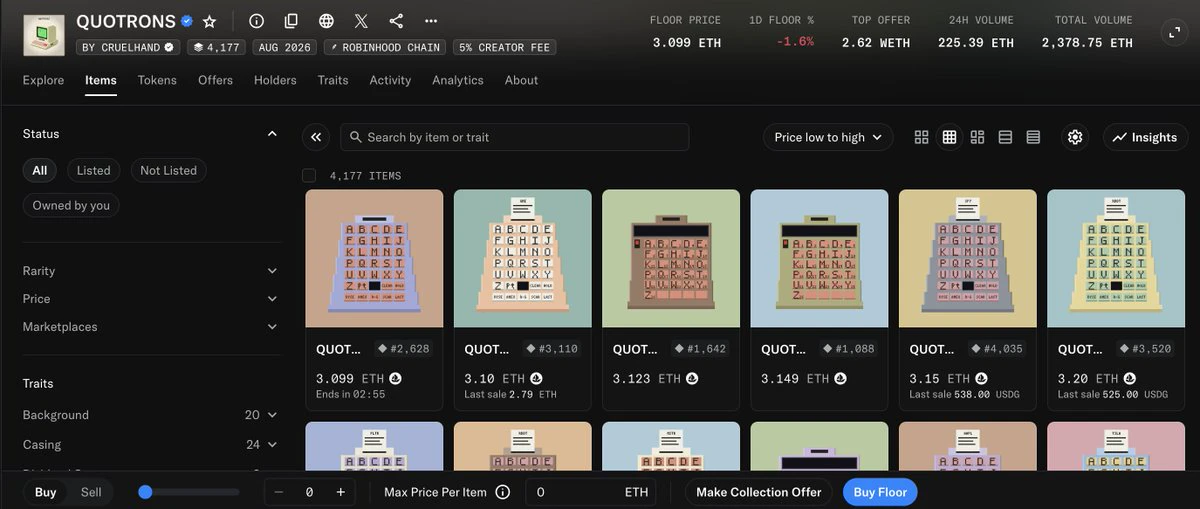Click the sweep quantity slider handle
Image resolution: width=1200 pixels, height=509 pixels.
[145, 492]
